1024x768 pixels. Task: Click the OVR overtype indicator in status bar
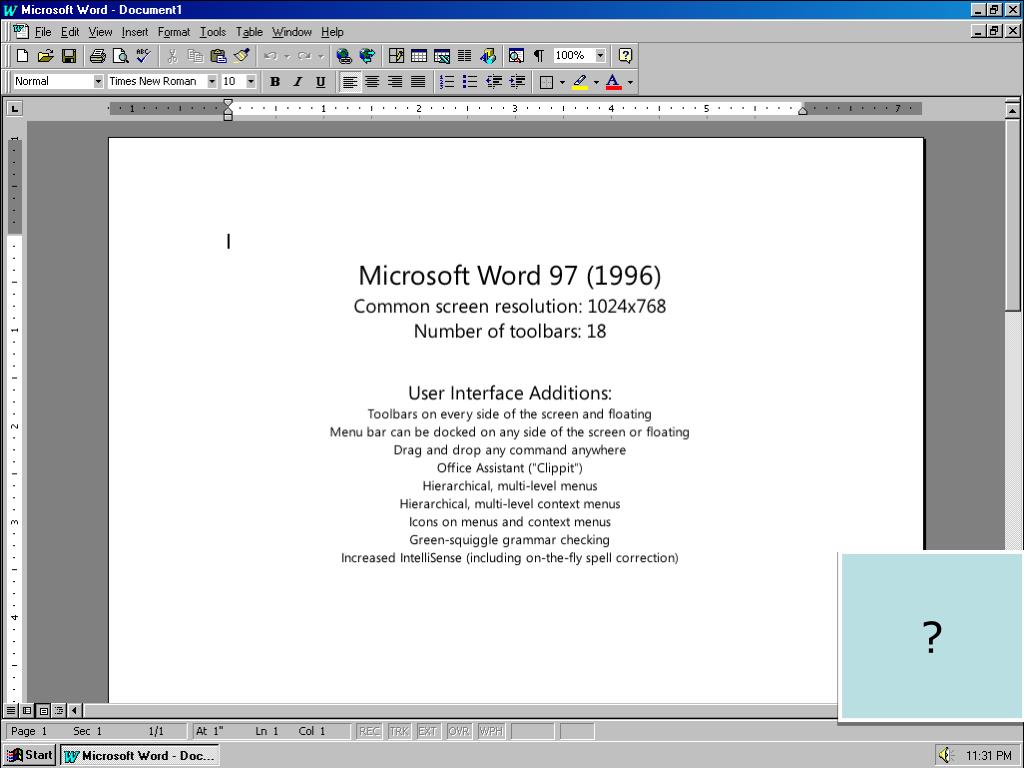pos(458,731)
